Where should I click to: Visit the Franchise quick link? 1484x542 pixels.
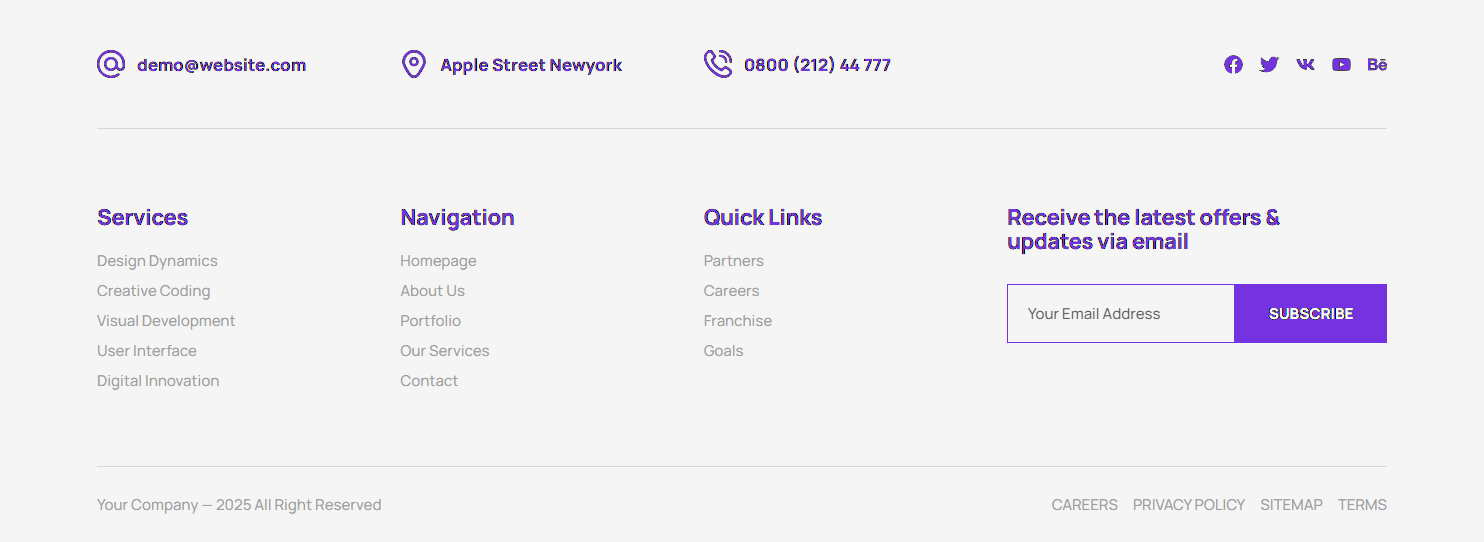click(737, 321)
